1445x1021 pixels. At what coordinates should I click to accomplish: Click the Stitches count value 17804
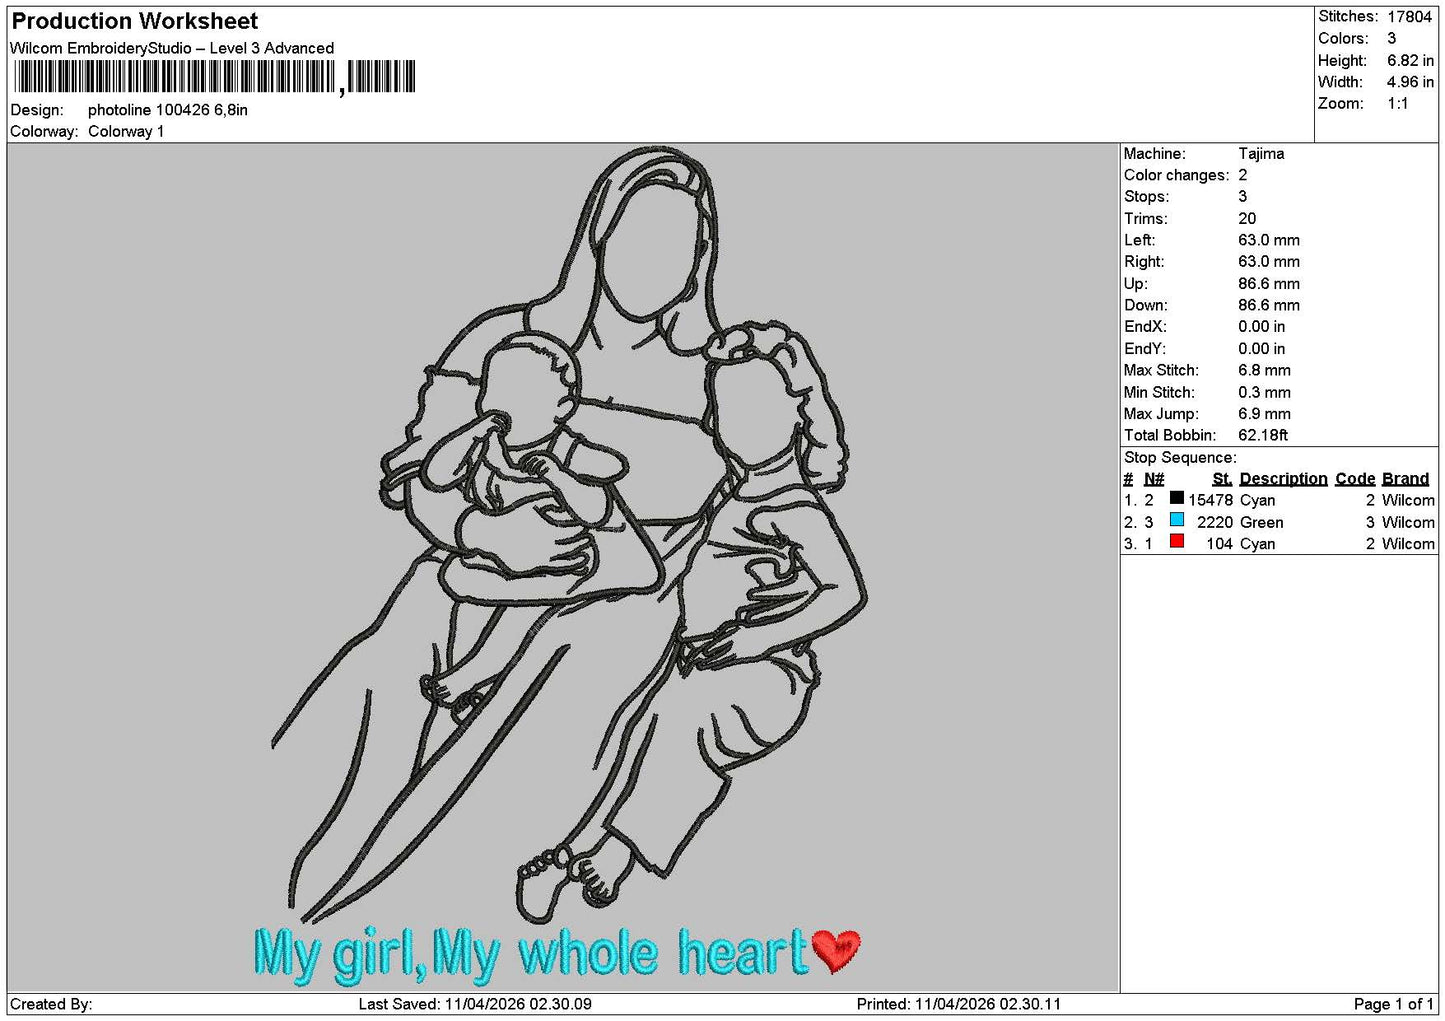[1409, 17]
